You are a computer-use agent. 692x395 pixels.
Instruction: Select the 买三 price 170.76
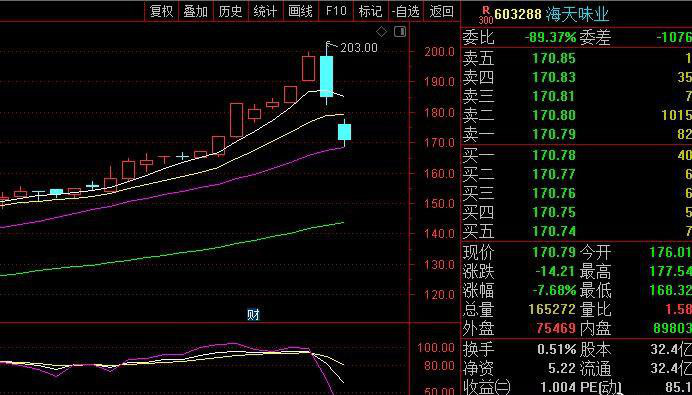pos(554,193)
